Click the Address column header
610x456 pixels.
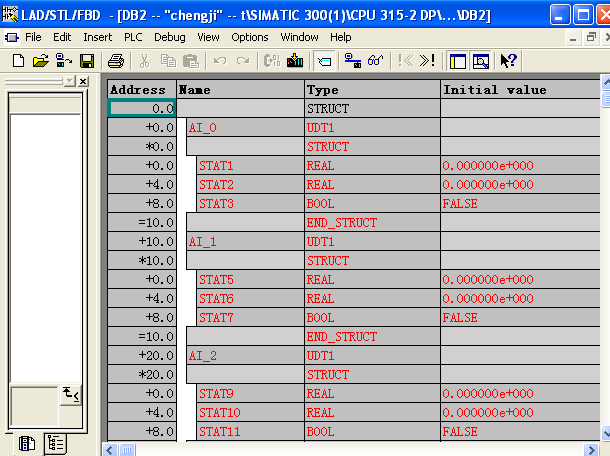tap(142, 89)
